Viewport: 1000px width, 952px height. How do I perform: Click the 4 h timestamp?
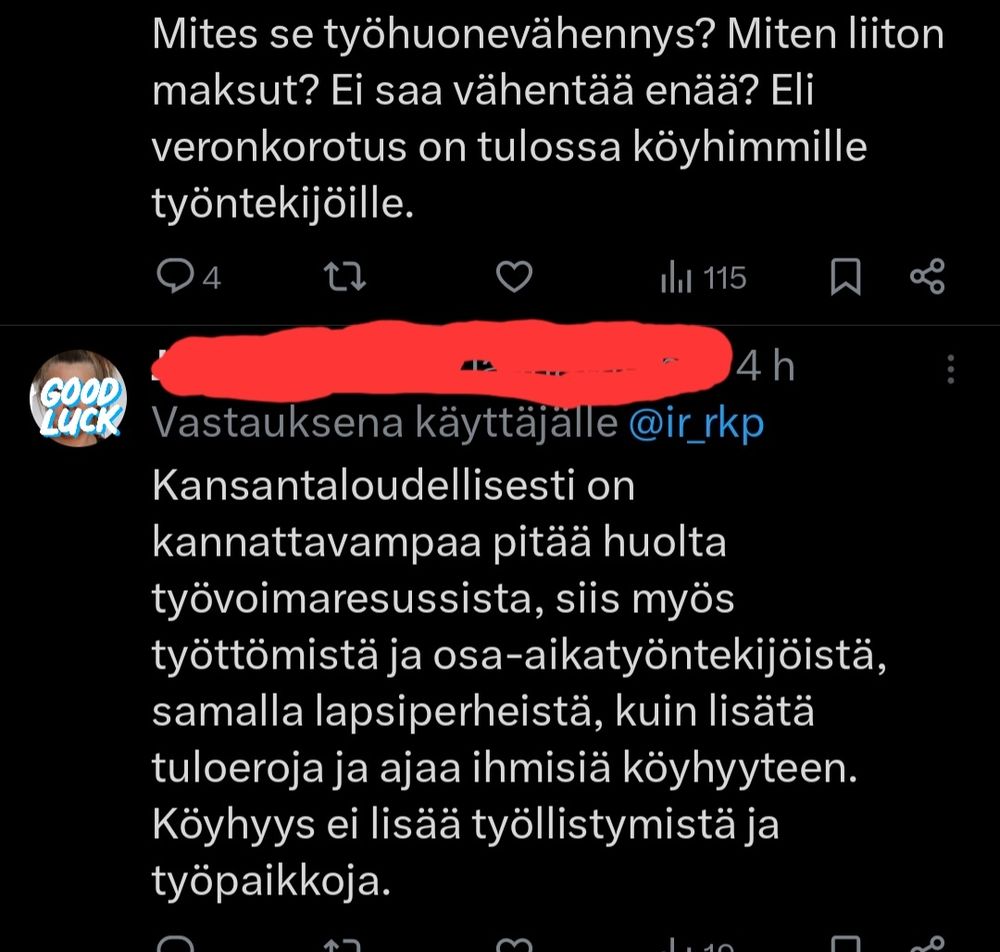tap(765, 367)
